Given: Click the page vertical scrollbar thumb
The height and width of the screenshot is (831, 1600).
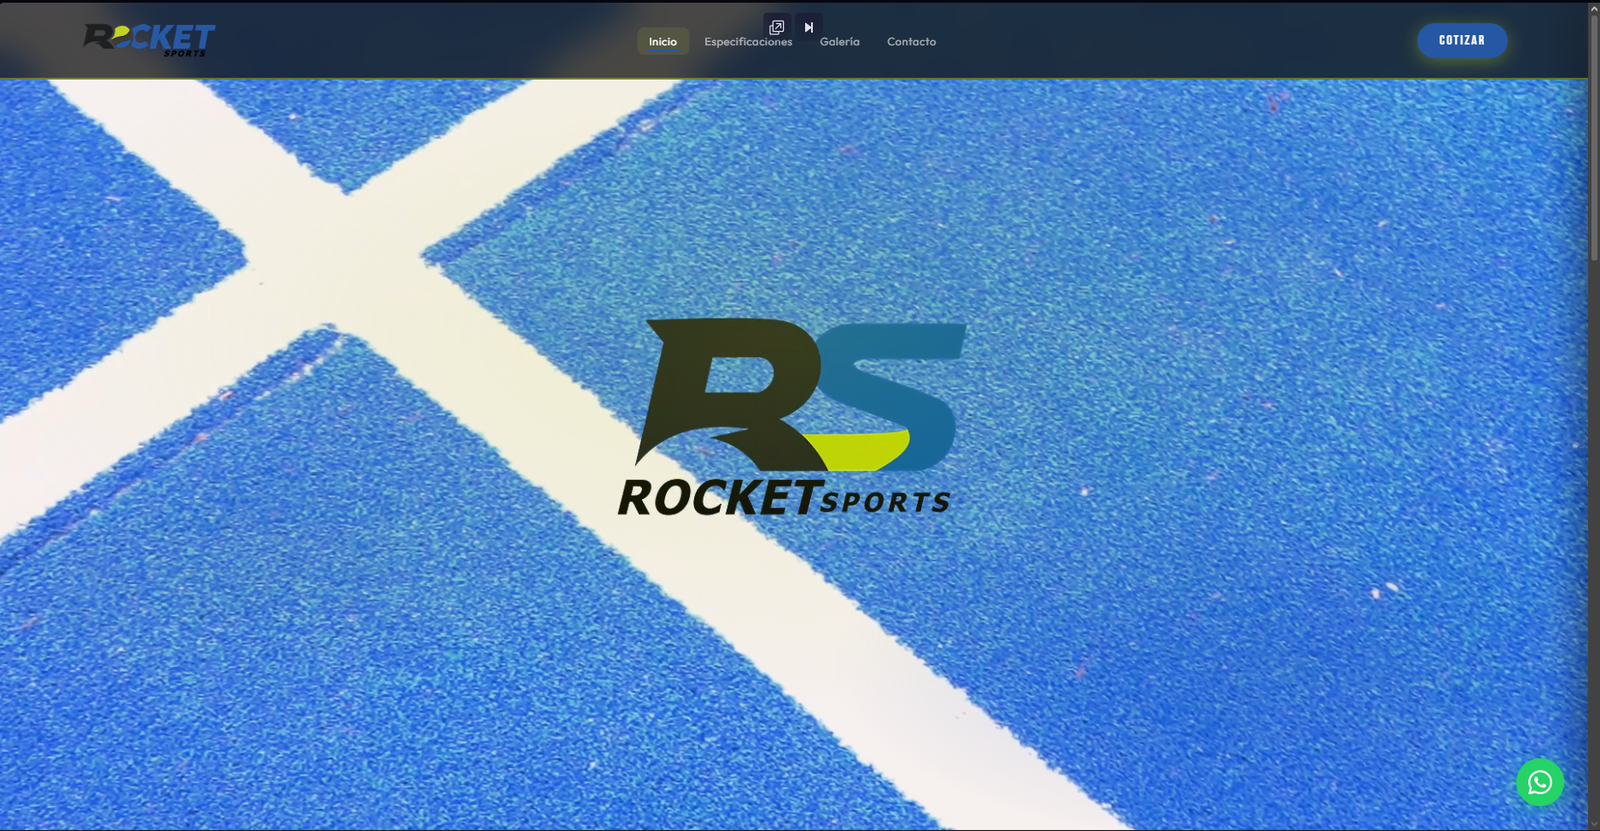Looking at the screenshot, I should click(x=1594, y=138).
